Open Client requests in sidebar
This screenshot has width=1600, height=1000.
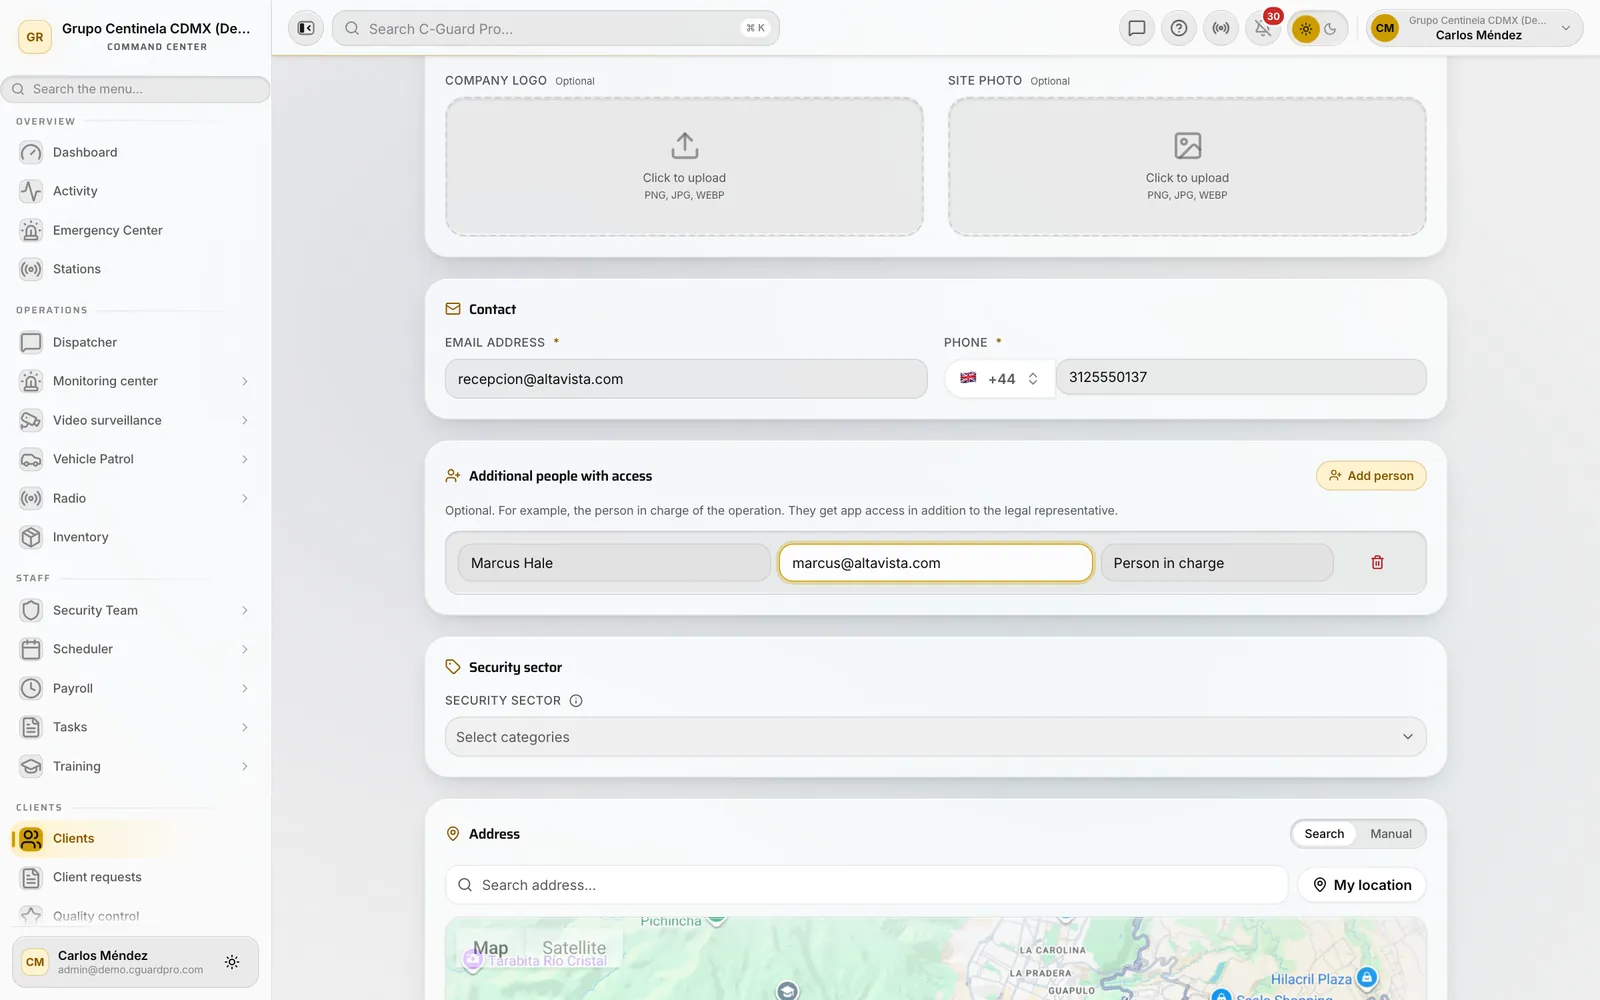[x=135, y=877]
